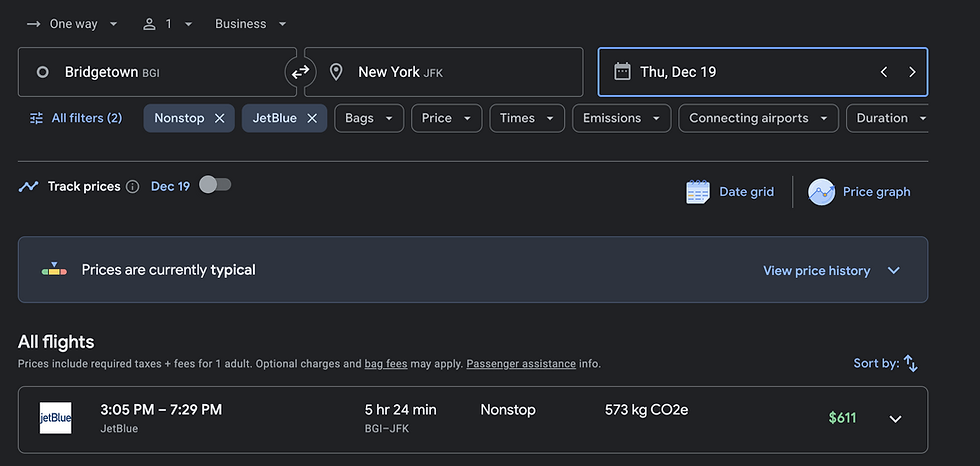980x466 pixels.
Task: Click the Bridgetown origin input field
Action: (x=158, y=72)
